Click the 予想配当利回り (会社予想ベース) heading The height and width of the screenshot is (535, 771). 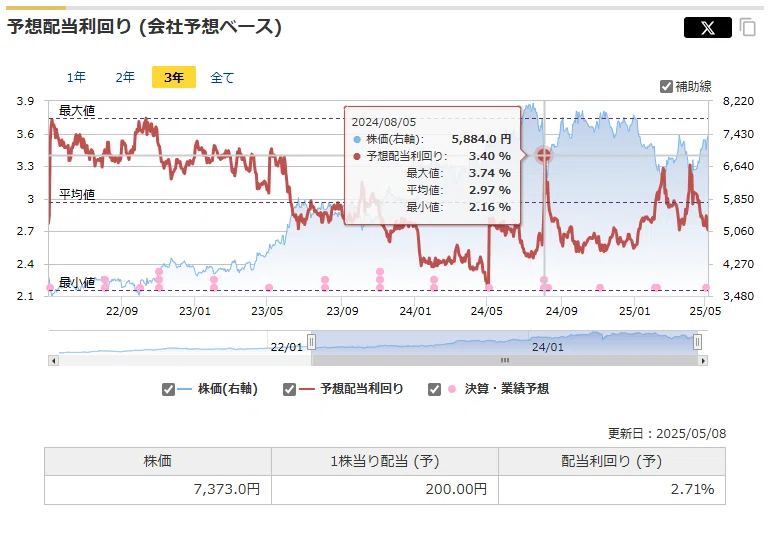tap(144, 27)
